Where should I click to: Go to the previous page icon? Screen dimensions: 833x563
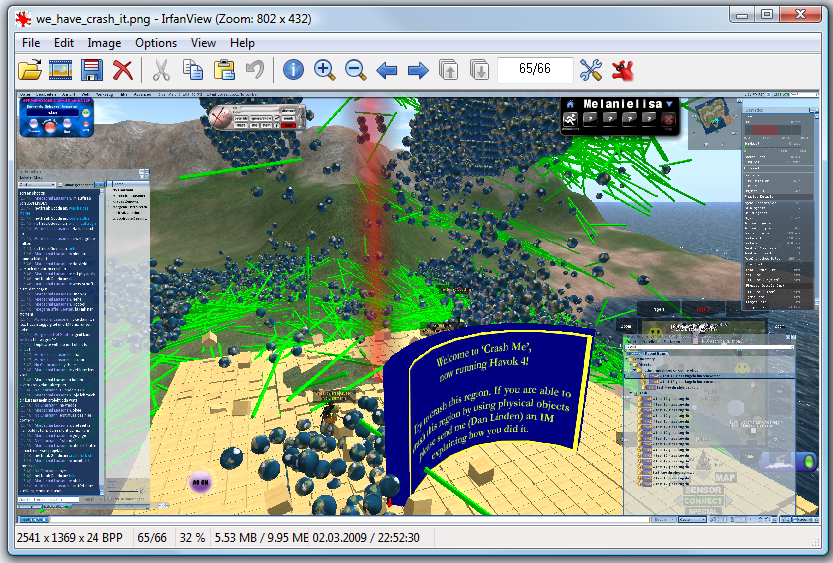tap(449, 70)
